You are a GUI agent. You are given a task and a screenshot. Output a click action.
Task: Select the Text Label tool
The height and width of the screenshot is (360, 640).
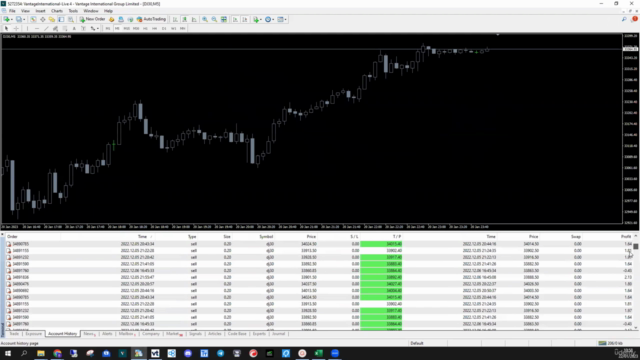click(x=83, y=28)
